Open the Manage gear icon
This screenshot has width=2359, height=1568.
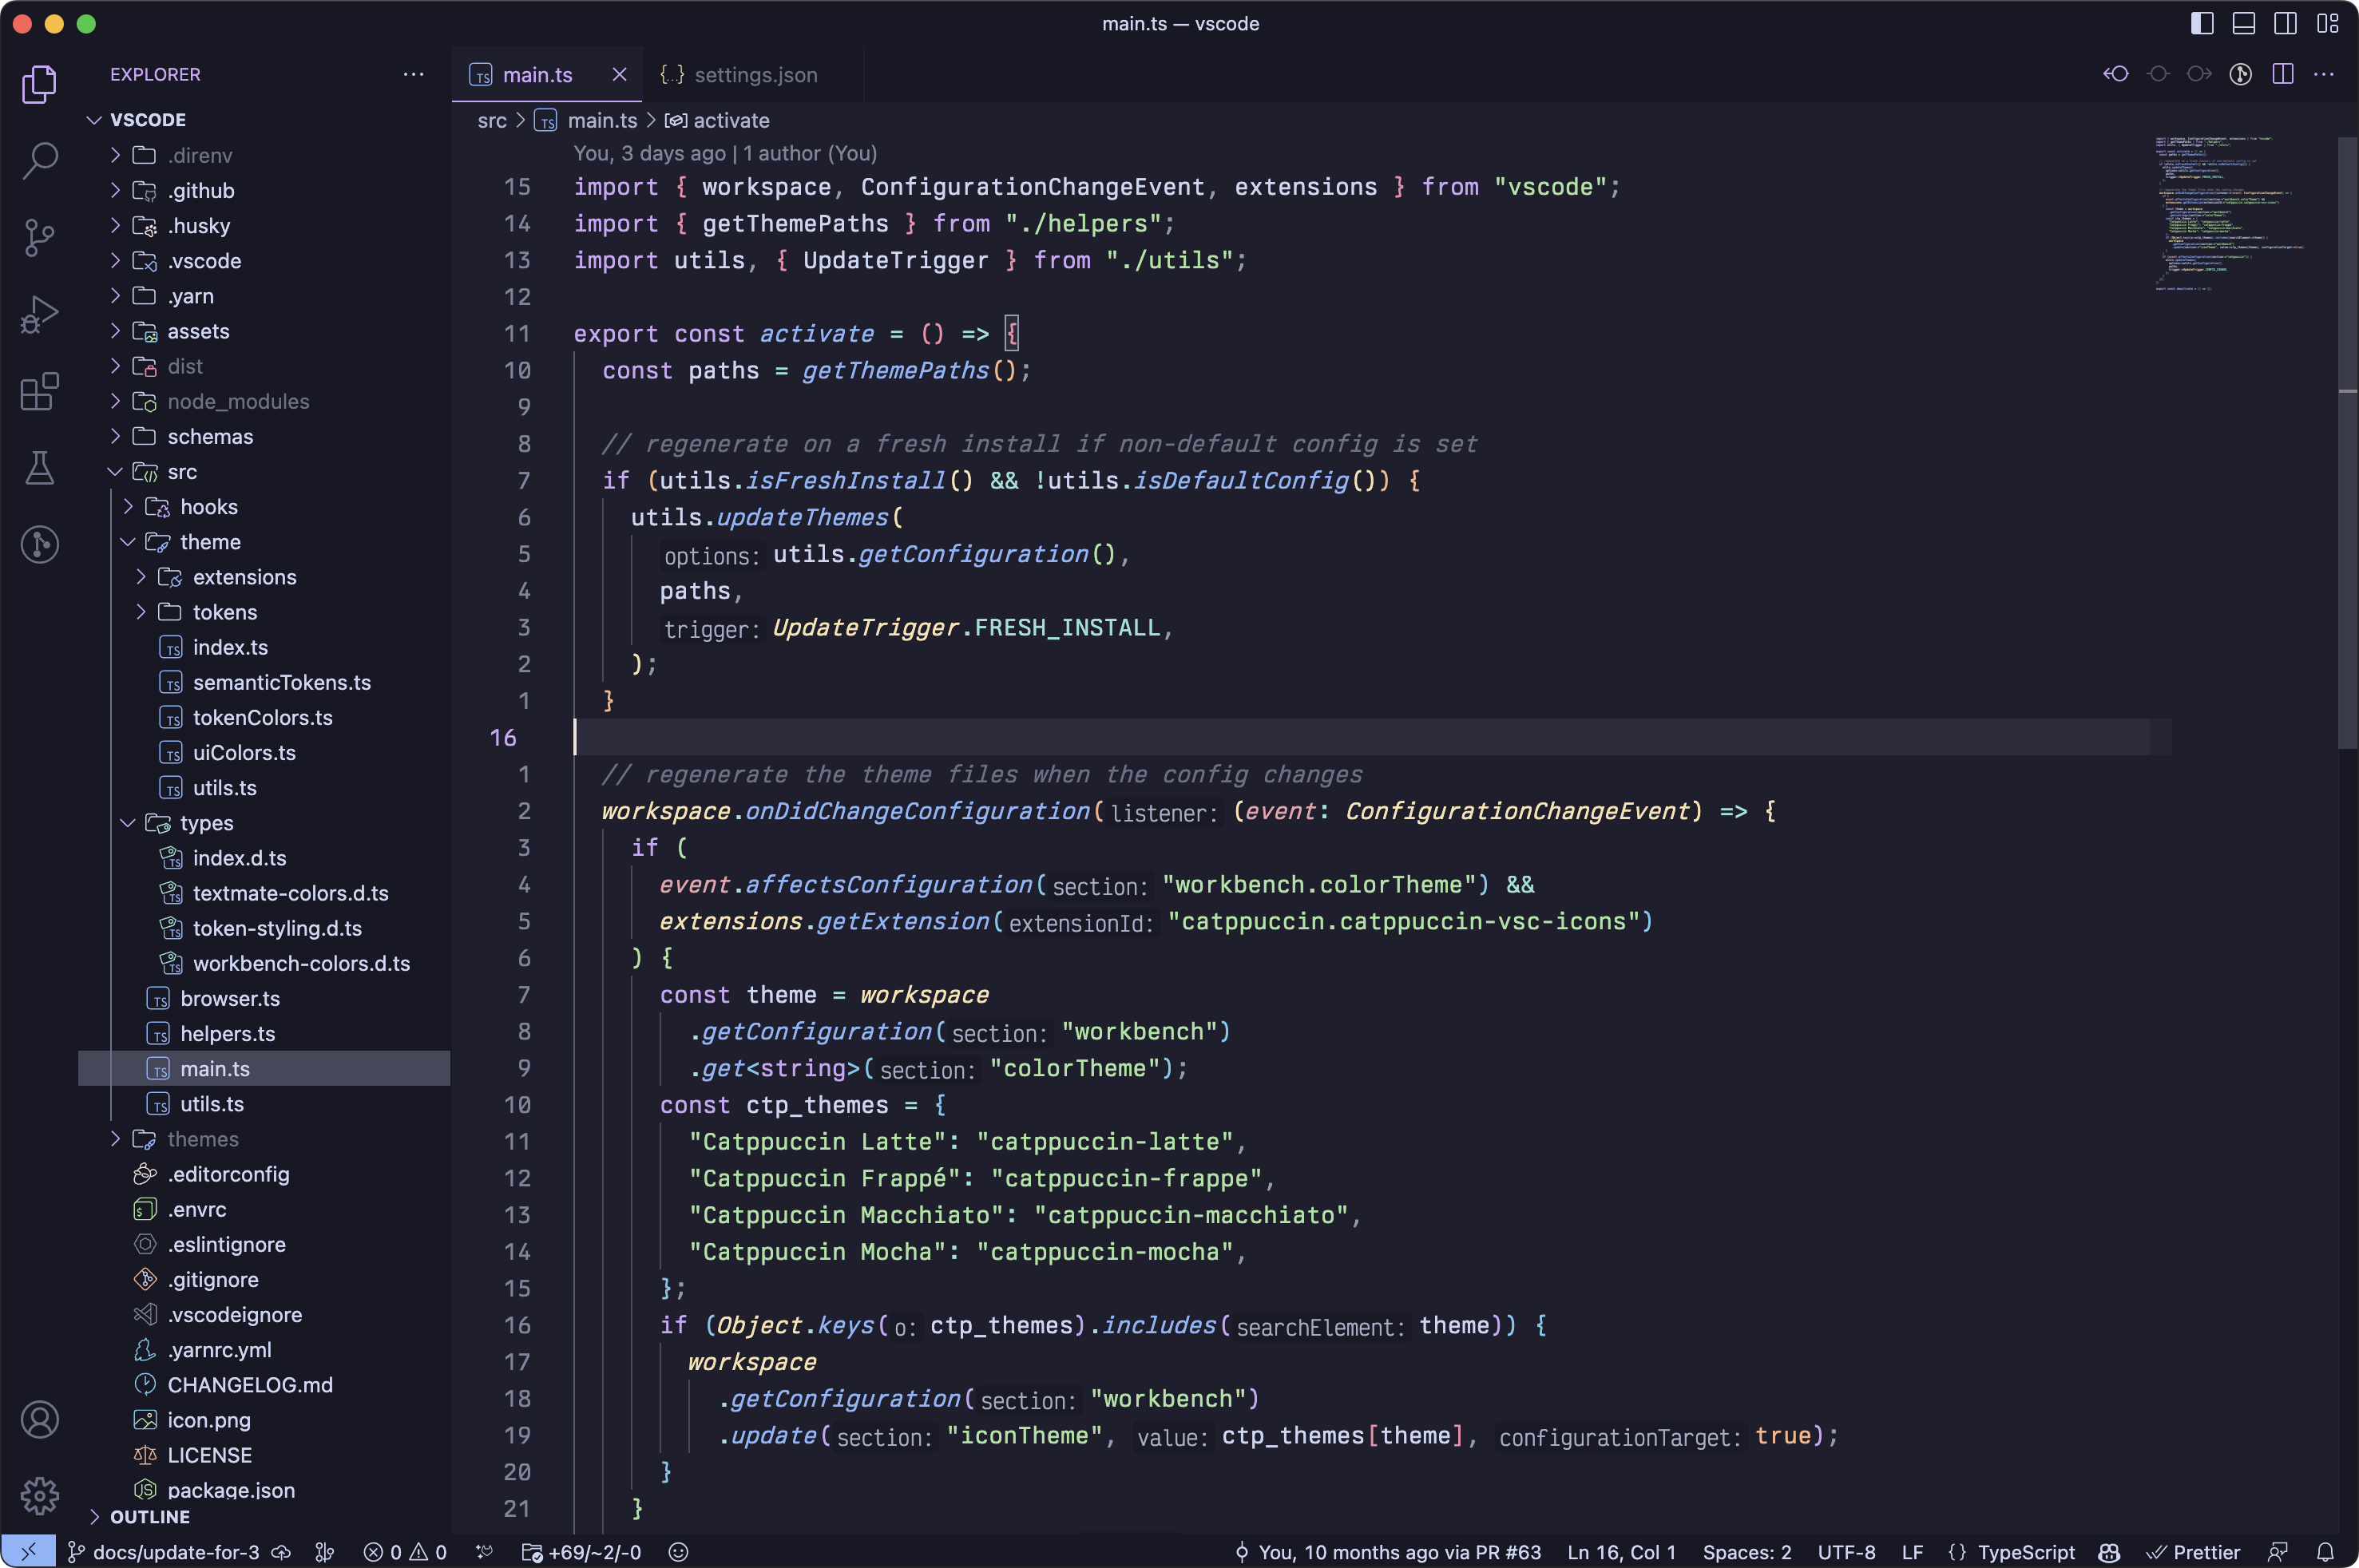[39, 1496]
